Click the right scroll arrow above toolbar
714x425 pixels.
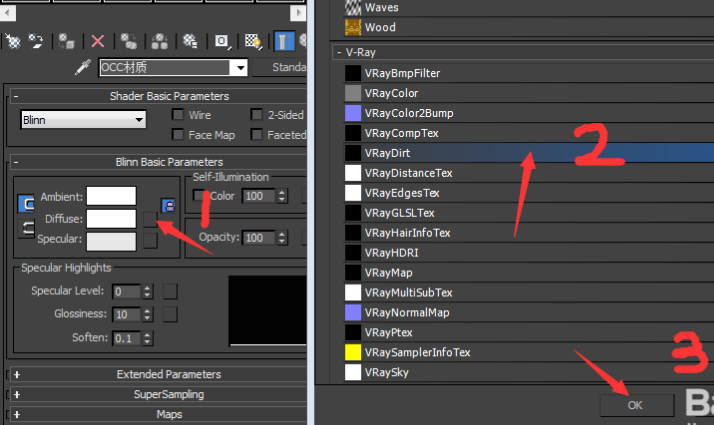[x=298, y=13]
